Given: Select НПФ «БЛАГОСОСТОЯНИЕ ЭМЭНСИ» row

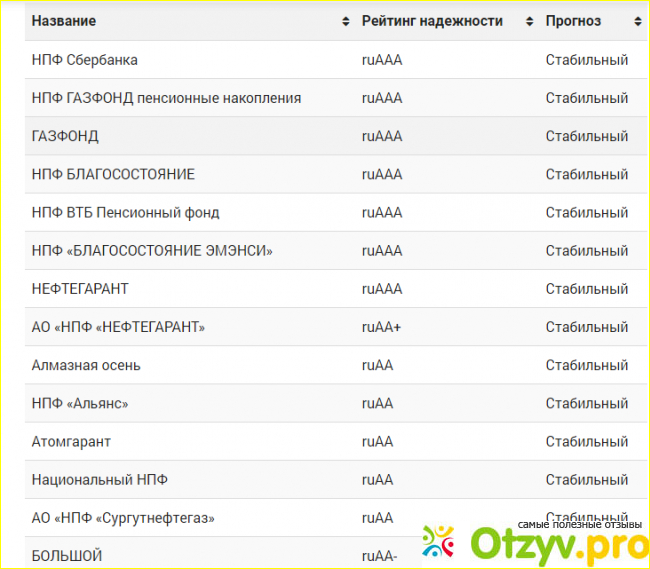Looking at the screenshot, I should [x=152, y=251].
